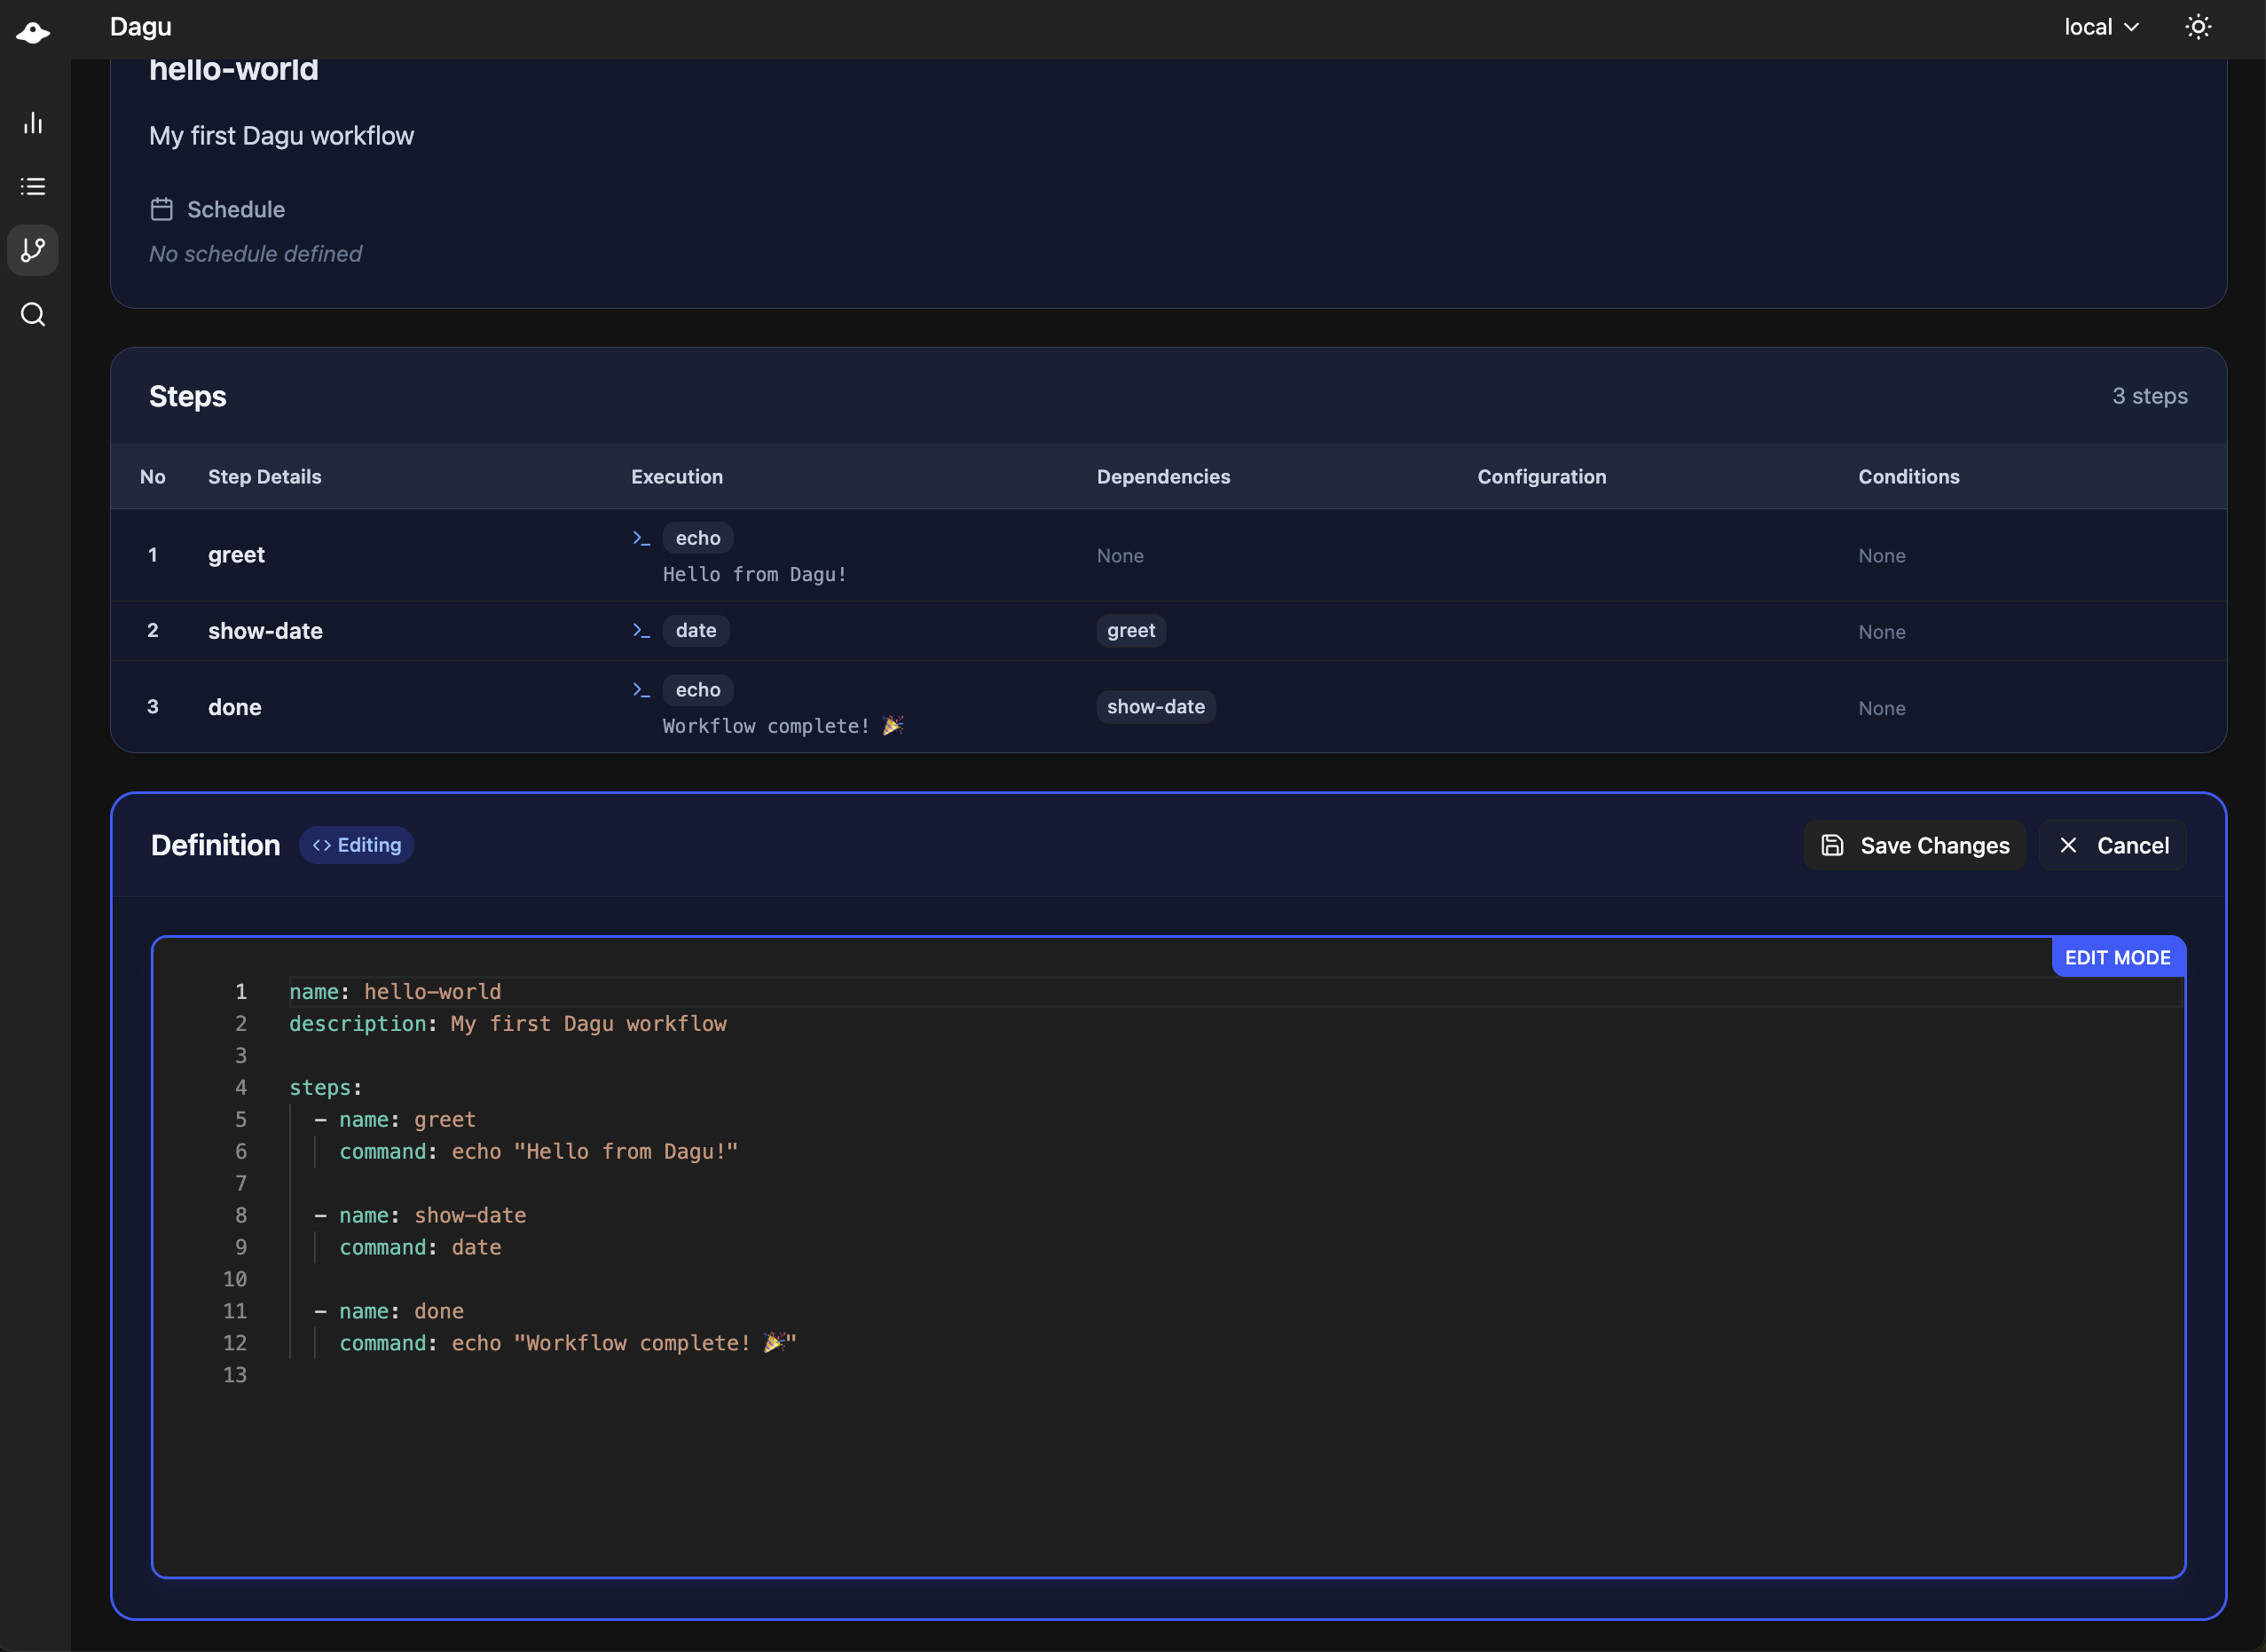Open the search sidebar icon

pyautogui.click(x=33, y=315)
